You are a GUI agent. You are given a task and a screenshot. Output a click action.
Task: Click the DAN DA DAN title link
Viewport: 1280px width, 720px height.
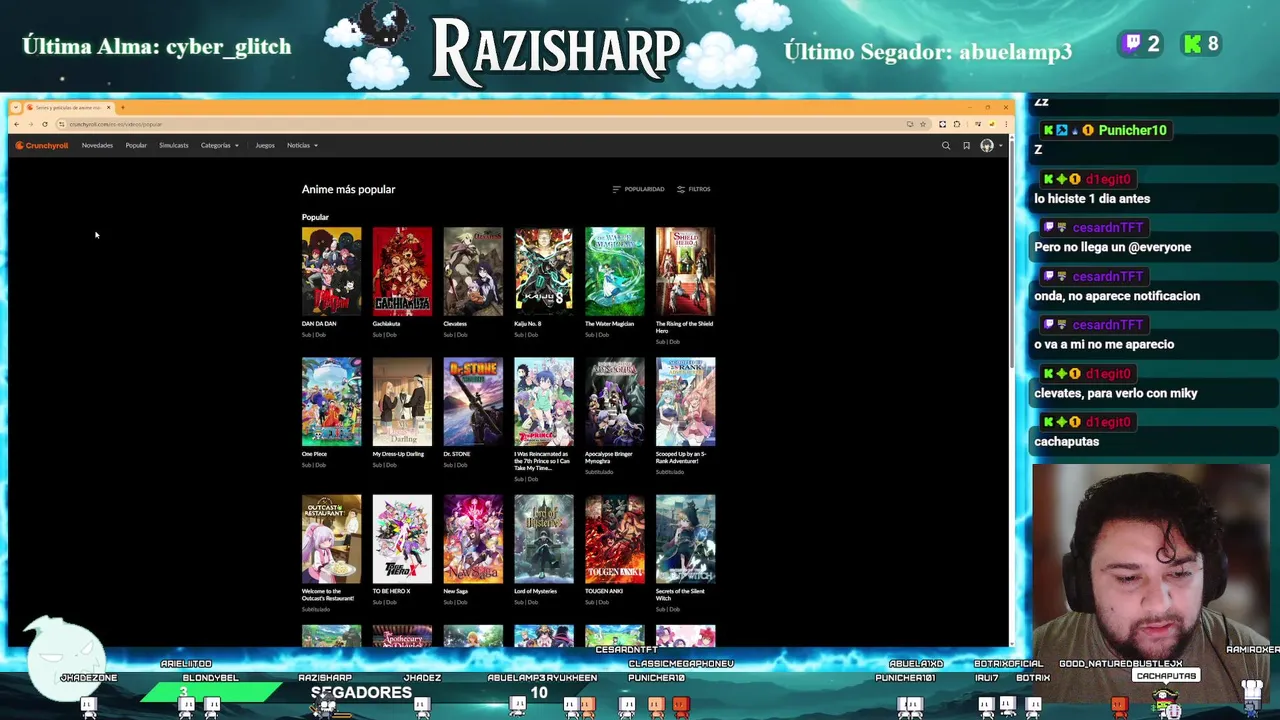coord(319,324)
